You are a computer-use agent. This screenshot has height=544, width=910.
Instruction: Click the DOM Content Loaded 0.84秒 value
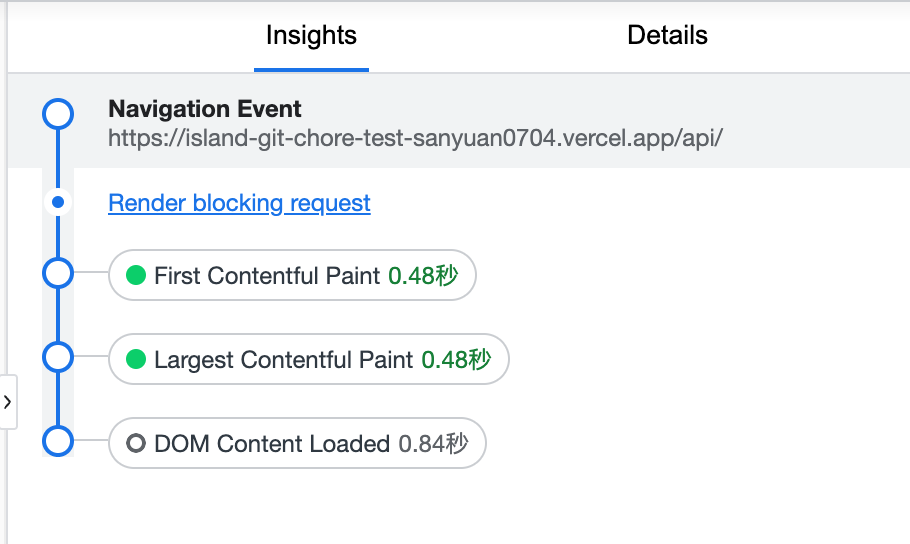coord(433,444)
